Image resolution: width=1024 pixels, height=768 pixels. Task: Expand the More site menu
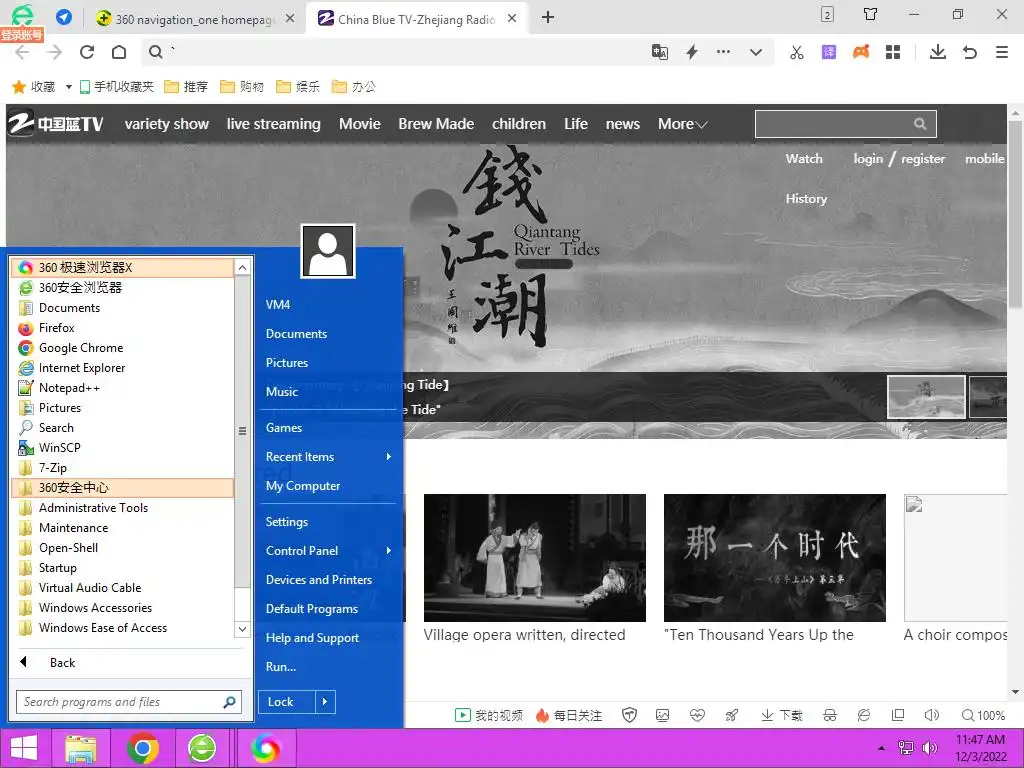click(x=682, y=124)
